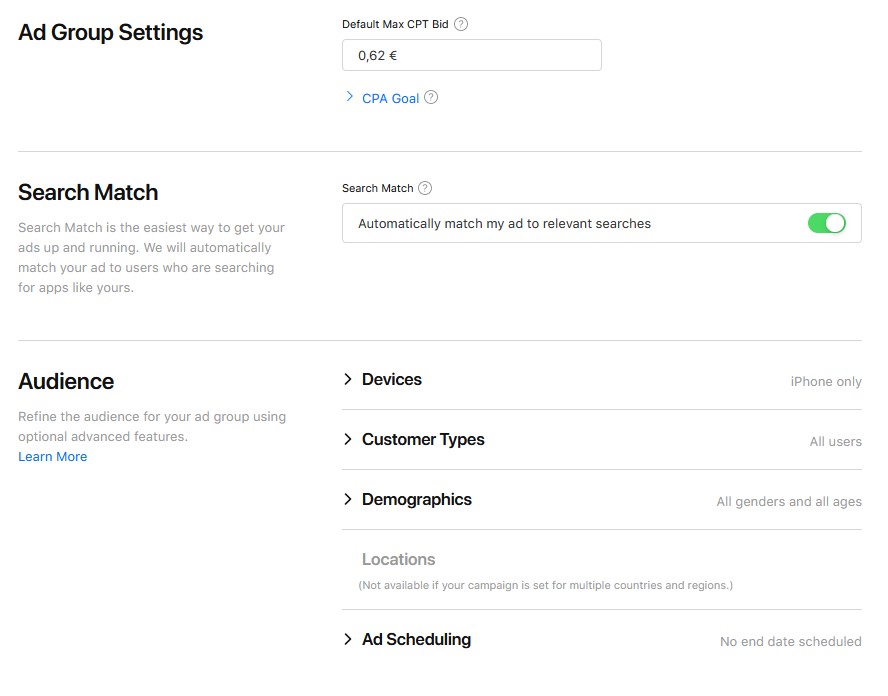The image size is (888, 696).
Task: Click the chevron arrow before CPA Goal
Action: point(349,97)
